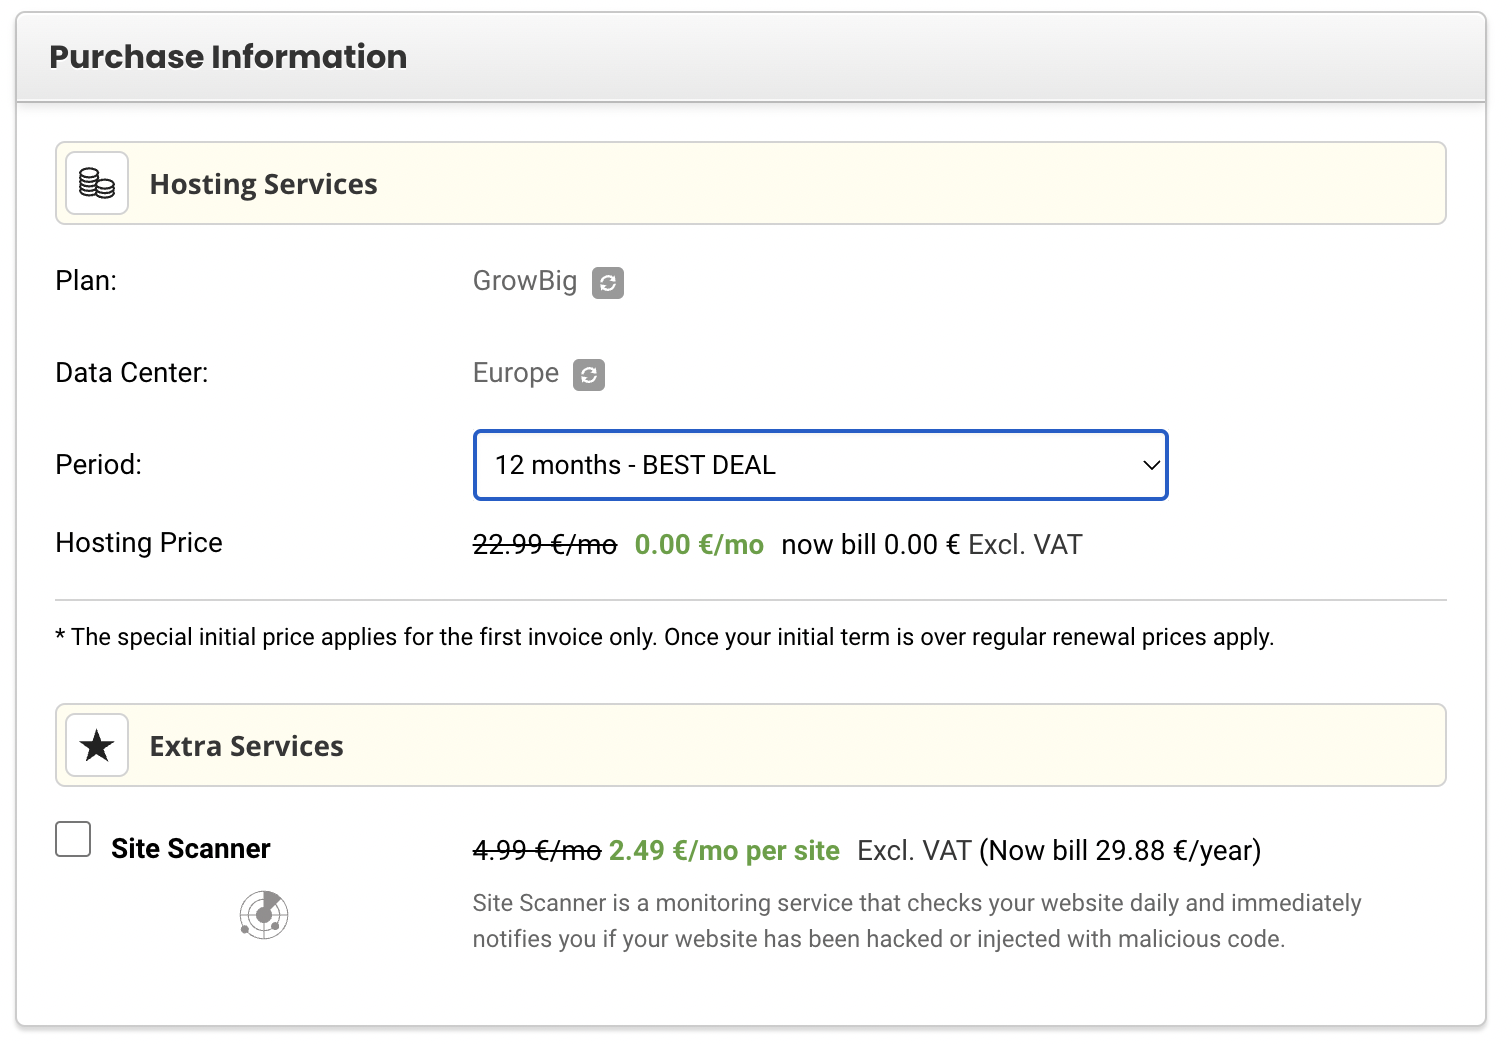Click the change plan icon beside GrowBig
The height and width of the screenshot is (1044, 1512).
tap(608, 283)
